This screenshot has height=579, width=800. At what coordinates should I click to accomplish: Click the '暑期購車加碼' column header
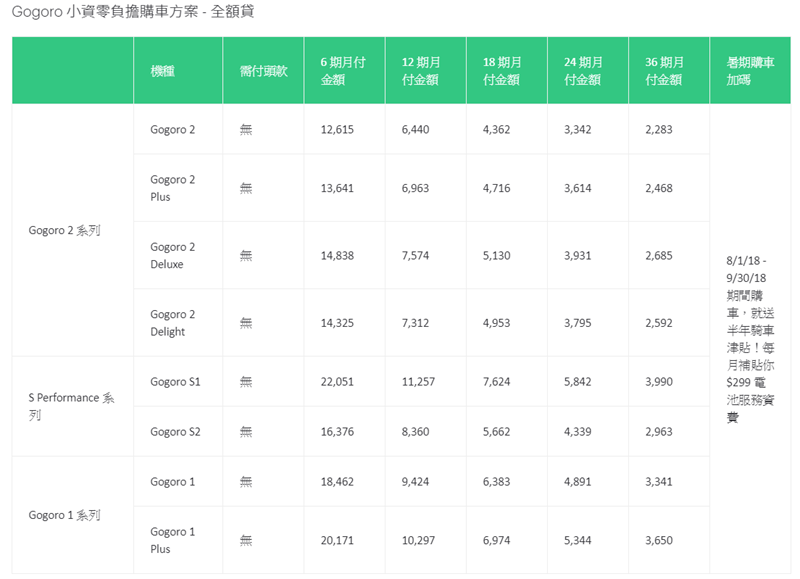[x=749, y=71]
